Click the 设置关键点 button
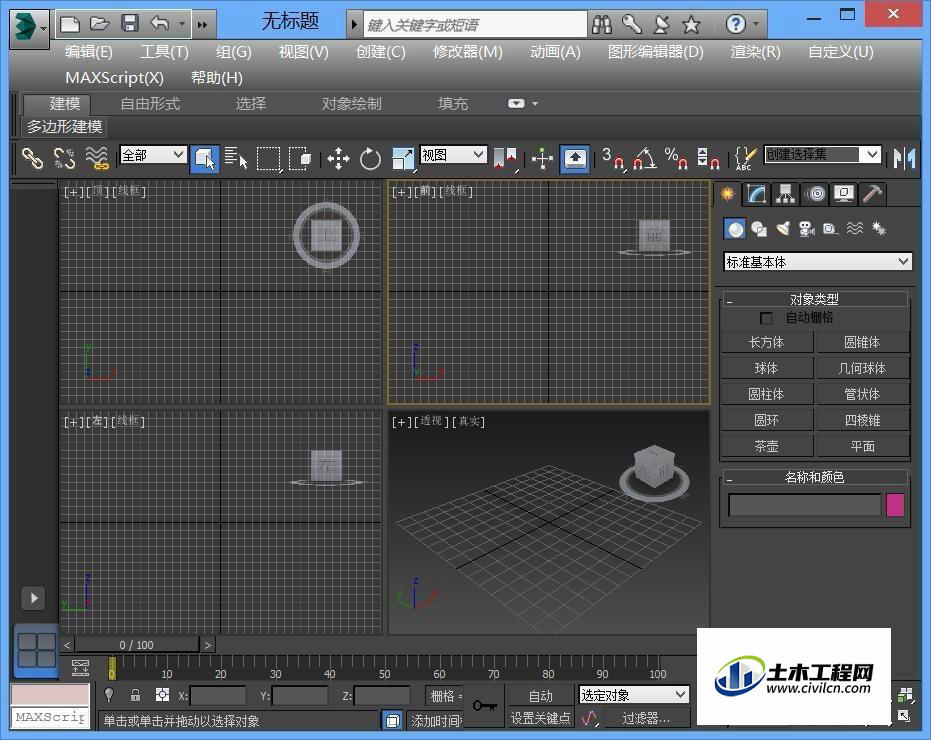931x740 pixels. [540, 718]
